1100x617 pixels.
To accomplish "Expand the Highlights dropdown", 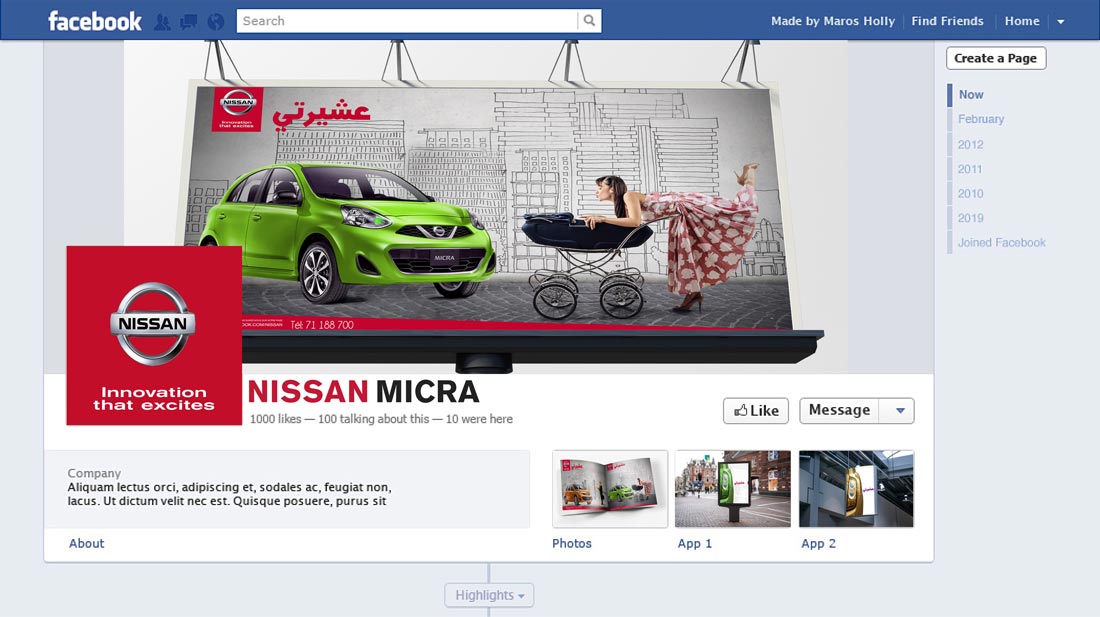I will tap(489, 596).
